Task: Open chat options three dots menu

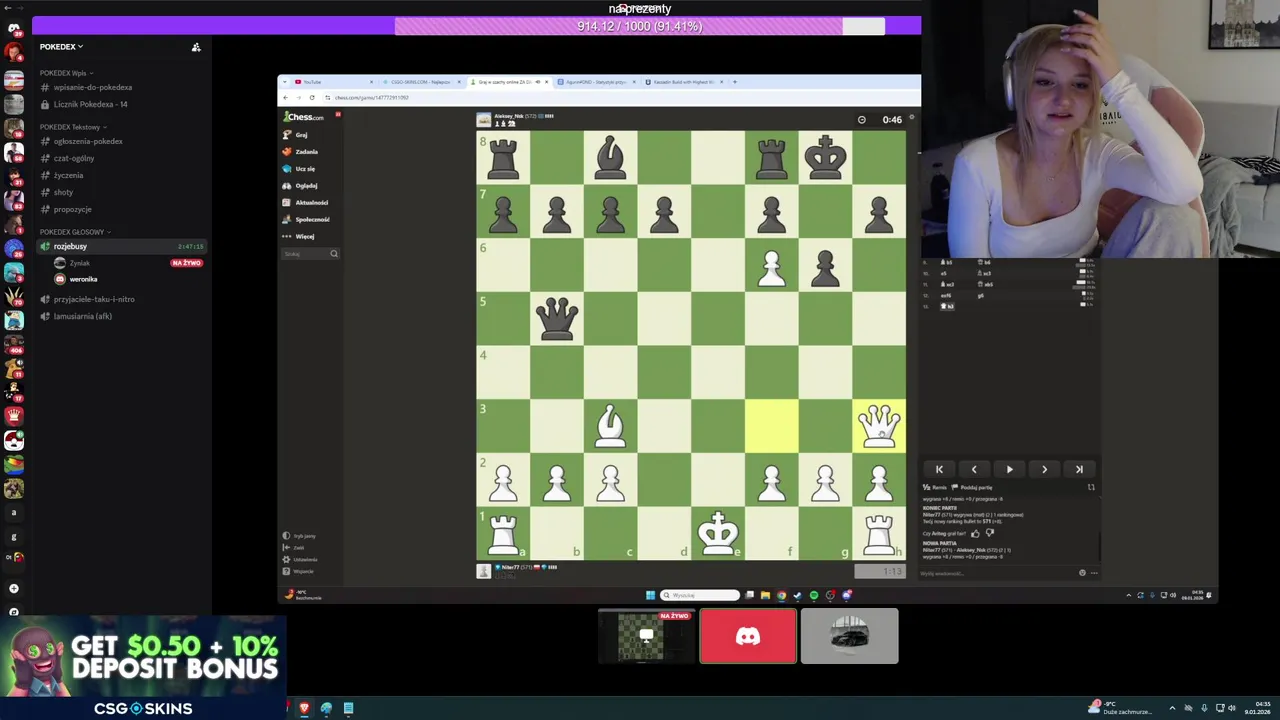Action: click(x=1094, y=573)
